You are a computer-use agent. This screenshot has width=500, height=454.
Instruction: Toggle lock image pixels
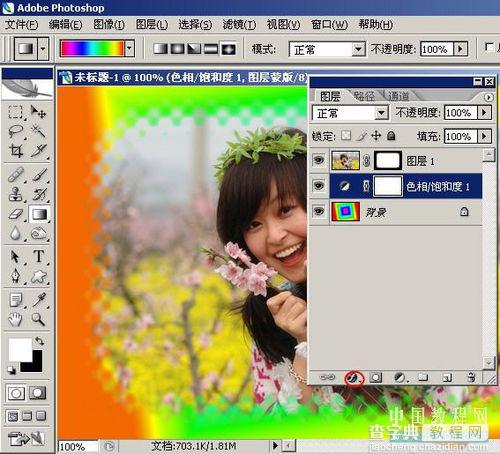tap(361, 135)
